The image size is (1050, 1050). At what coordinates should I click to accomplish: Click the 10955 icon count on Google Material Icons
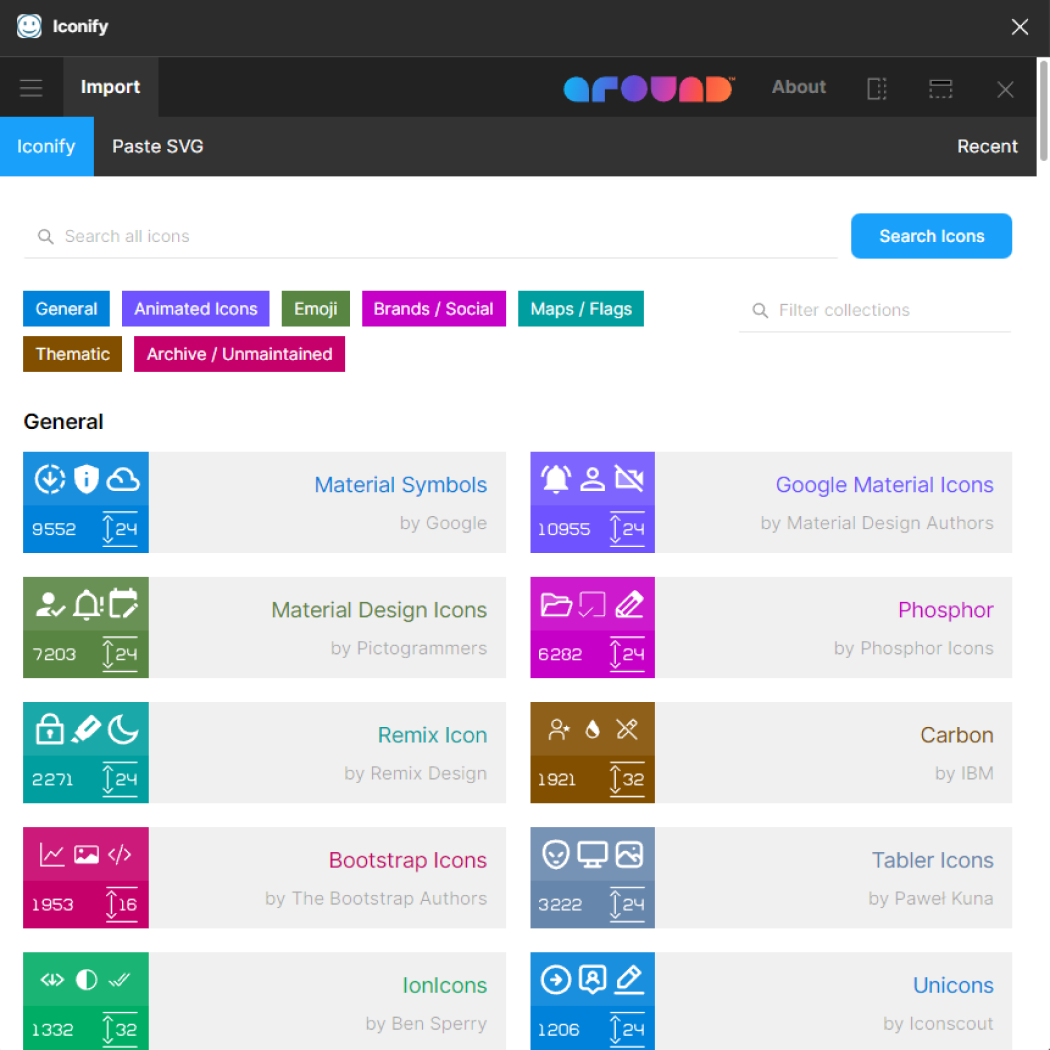(x=564, y=530)
